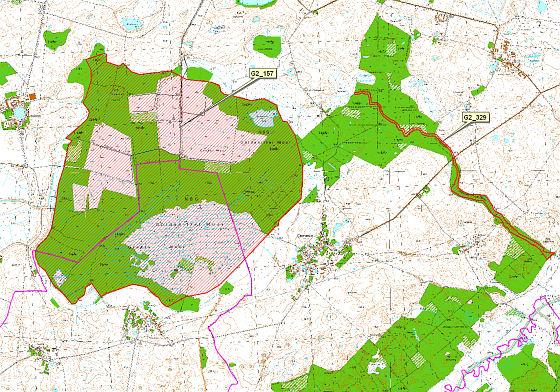Click the small round green patch south of the bog
Screen dimensions: 560x392
point(226,288)
